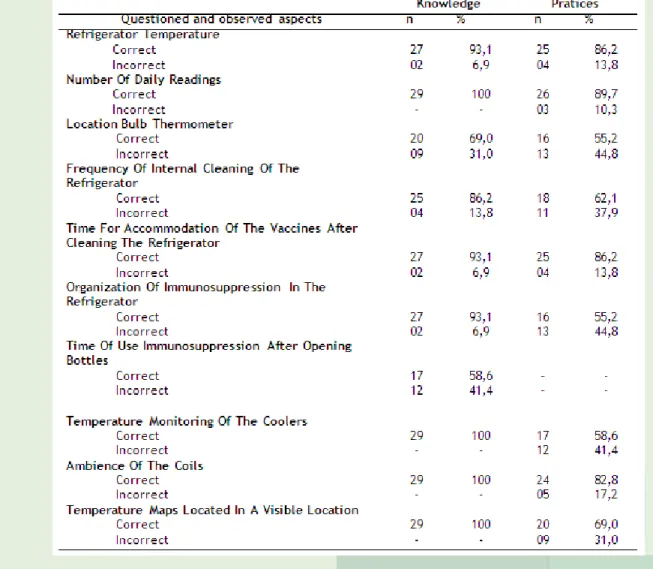Image resolution: width=653 pixels, height=569 pixels.
Task: Click 'Questioned and observed aspects' header text
Action: tap(221, 19)
